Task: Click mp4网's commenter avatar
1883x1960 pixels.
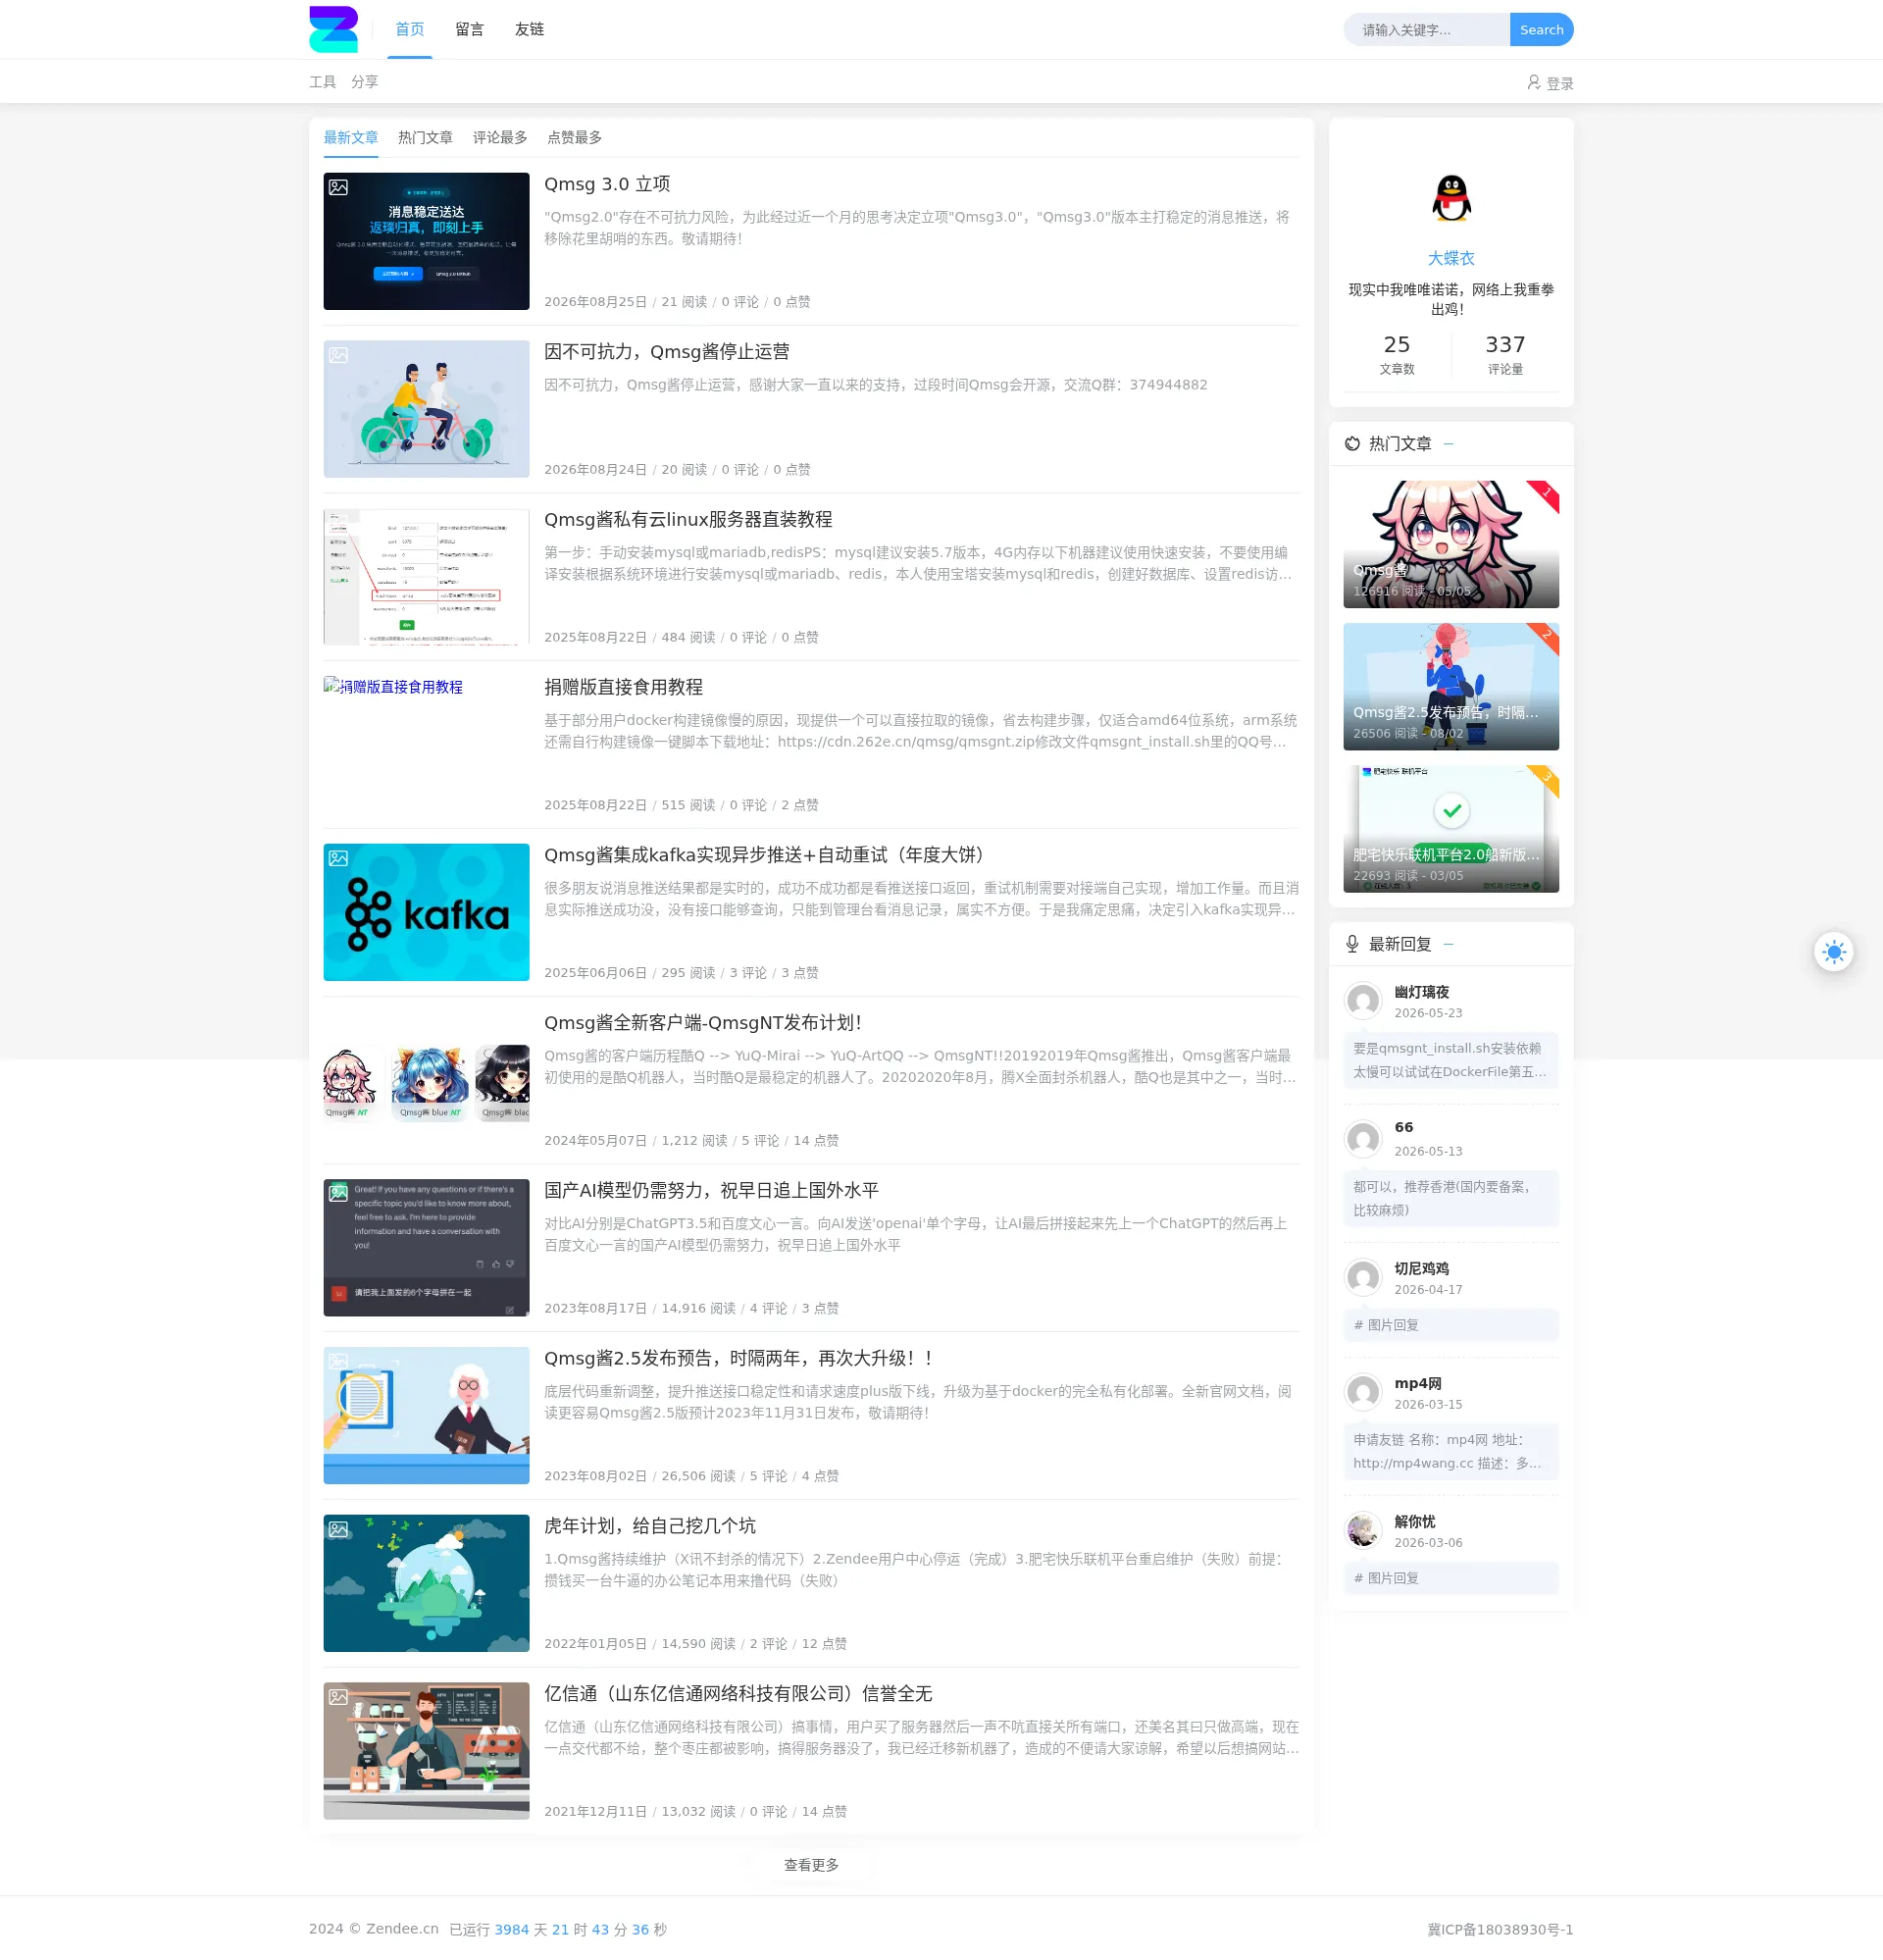Action: pos(1363,1392)
